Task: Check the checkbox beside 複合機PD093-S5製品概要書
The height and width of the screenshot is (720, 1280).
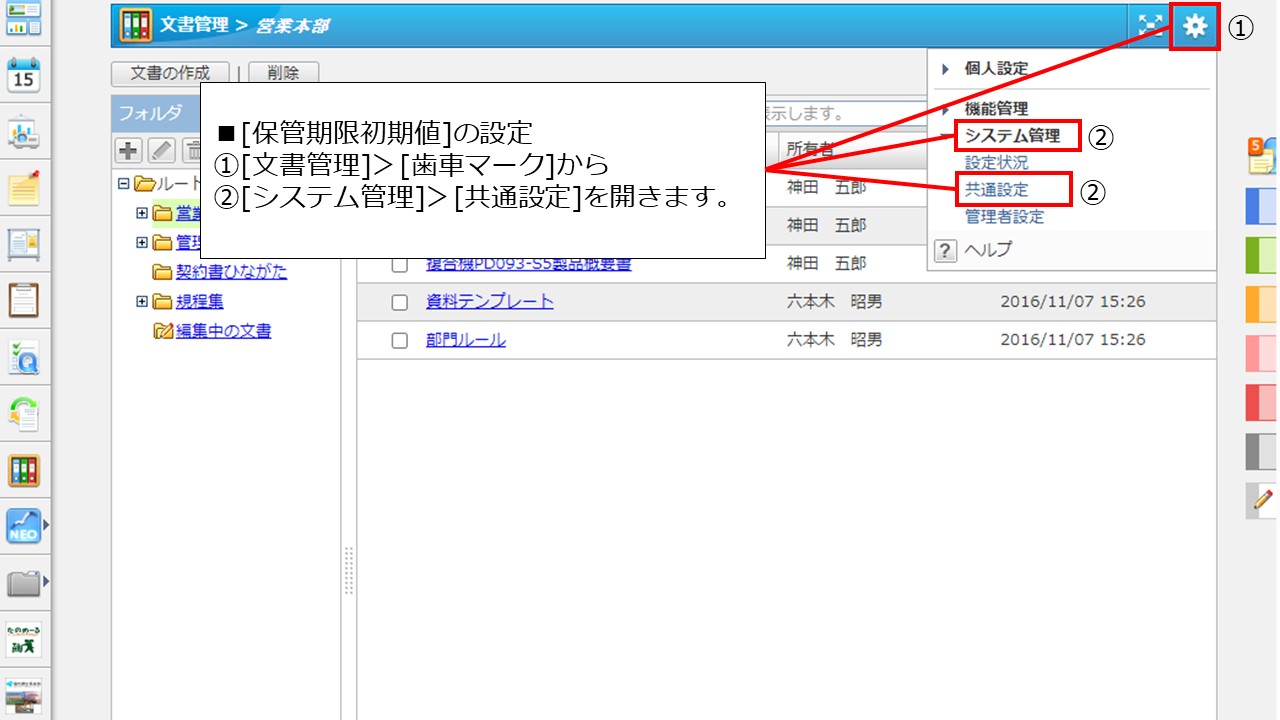Action: pyautogui.click(x=398, y=263)
